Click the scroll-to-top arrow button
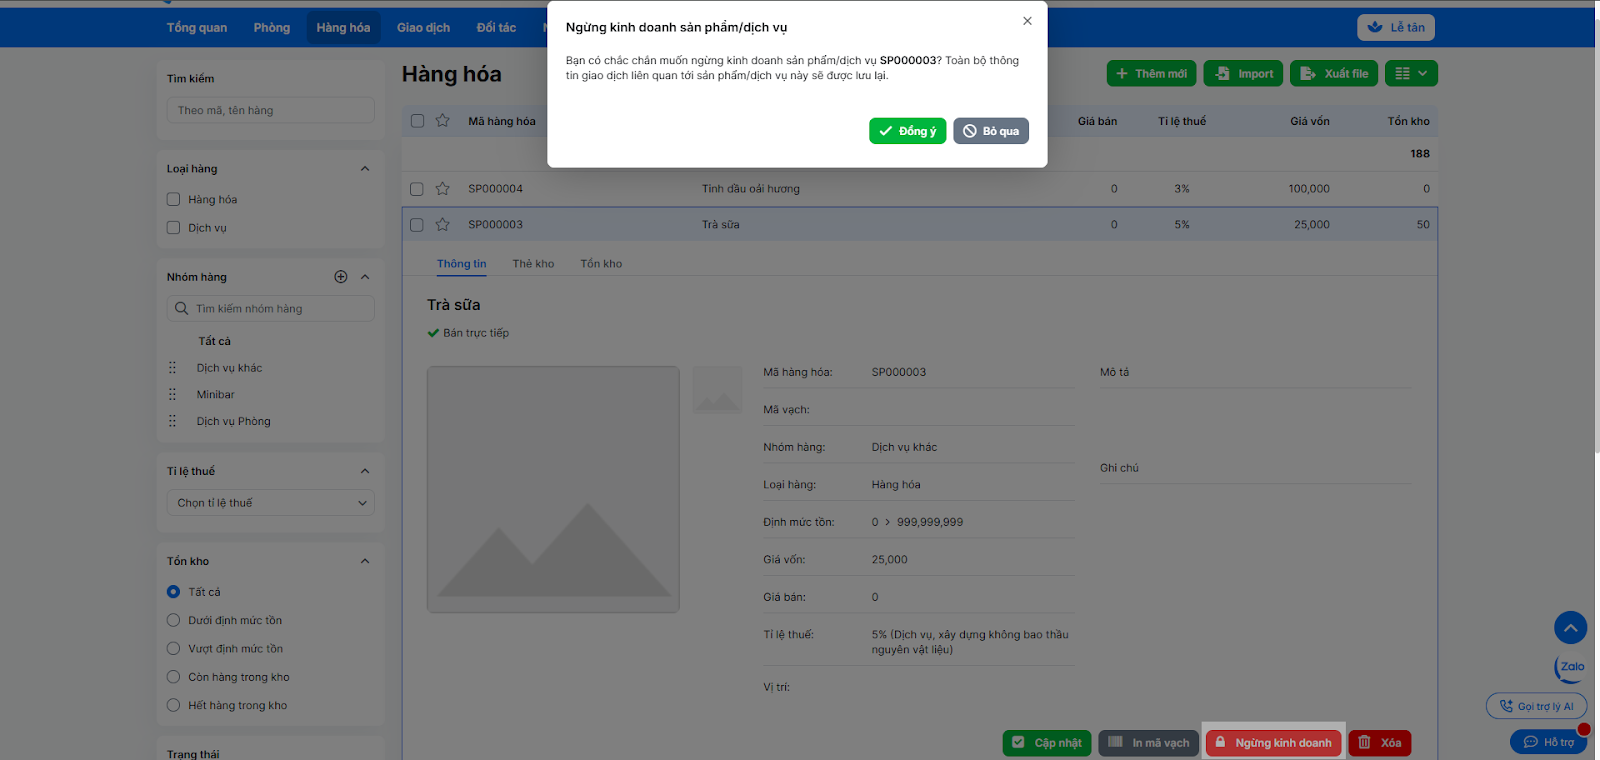Image resolution: width=1600 pixels, height=760 pixels. [x=1570, y=628]
